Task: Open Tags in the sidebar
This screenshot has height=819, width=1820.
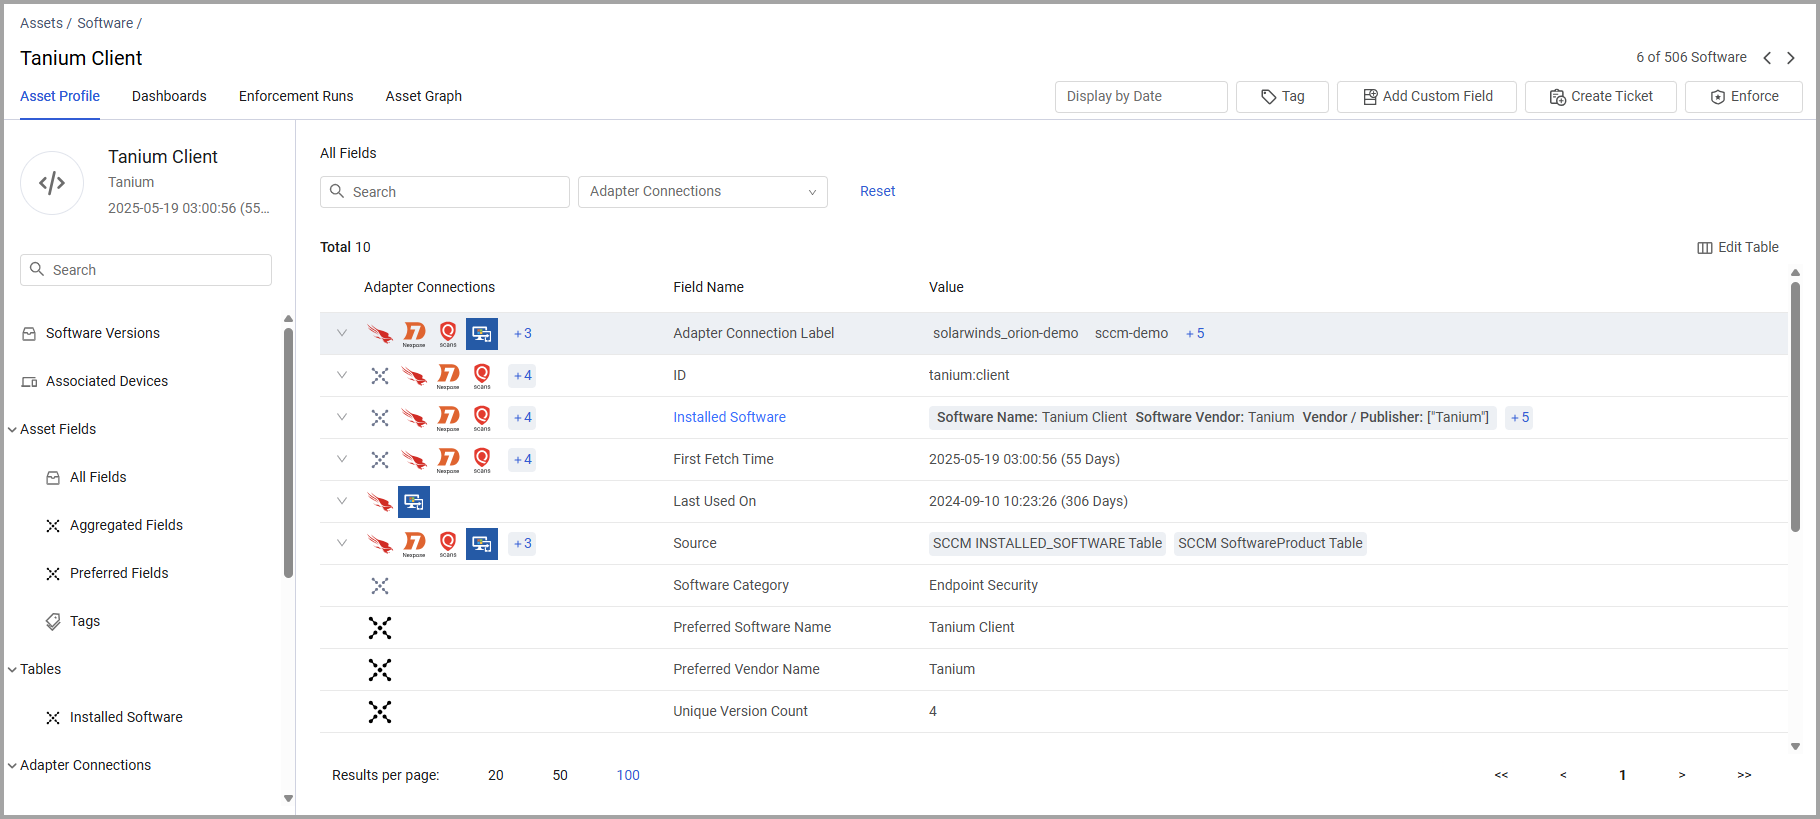Action: (x=85, y=621)
